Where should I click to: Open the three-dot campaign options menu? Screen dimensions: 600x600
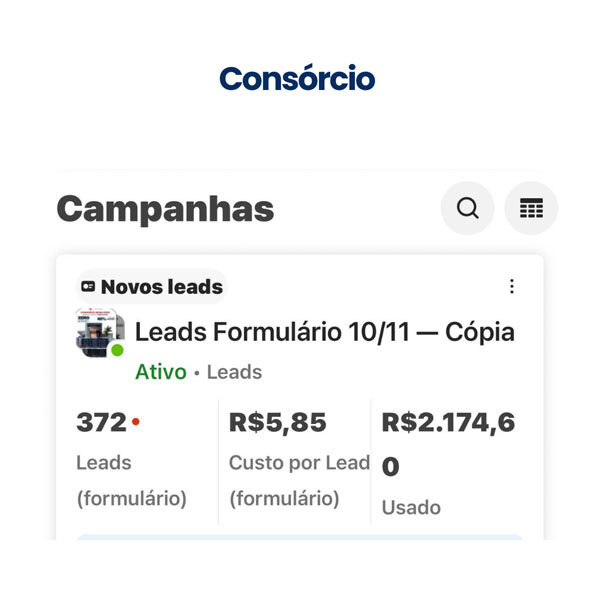click(512, 287)
